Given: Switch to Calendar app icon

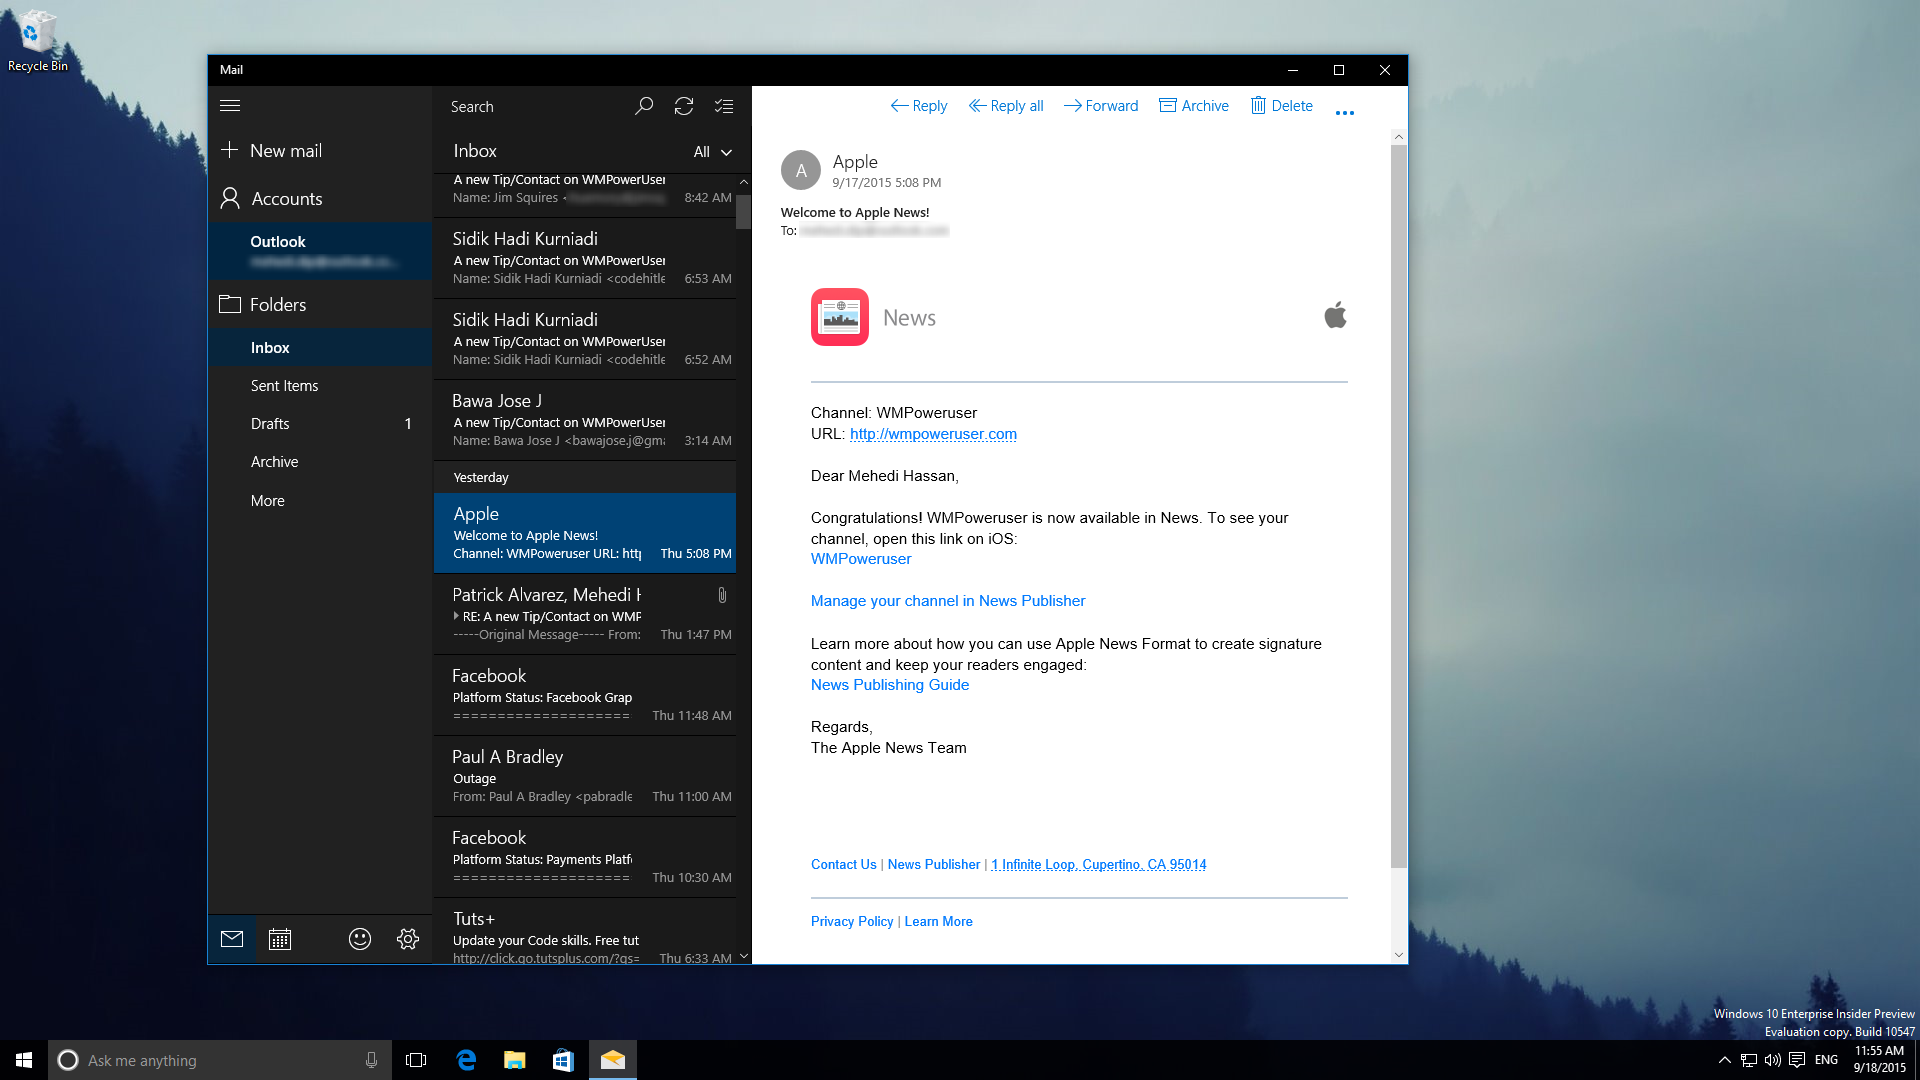Looking at the screenshot, I should click(x=280, y=939).
